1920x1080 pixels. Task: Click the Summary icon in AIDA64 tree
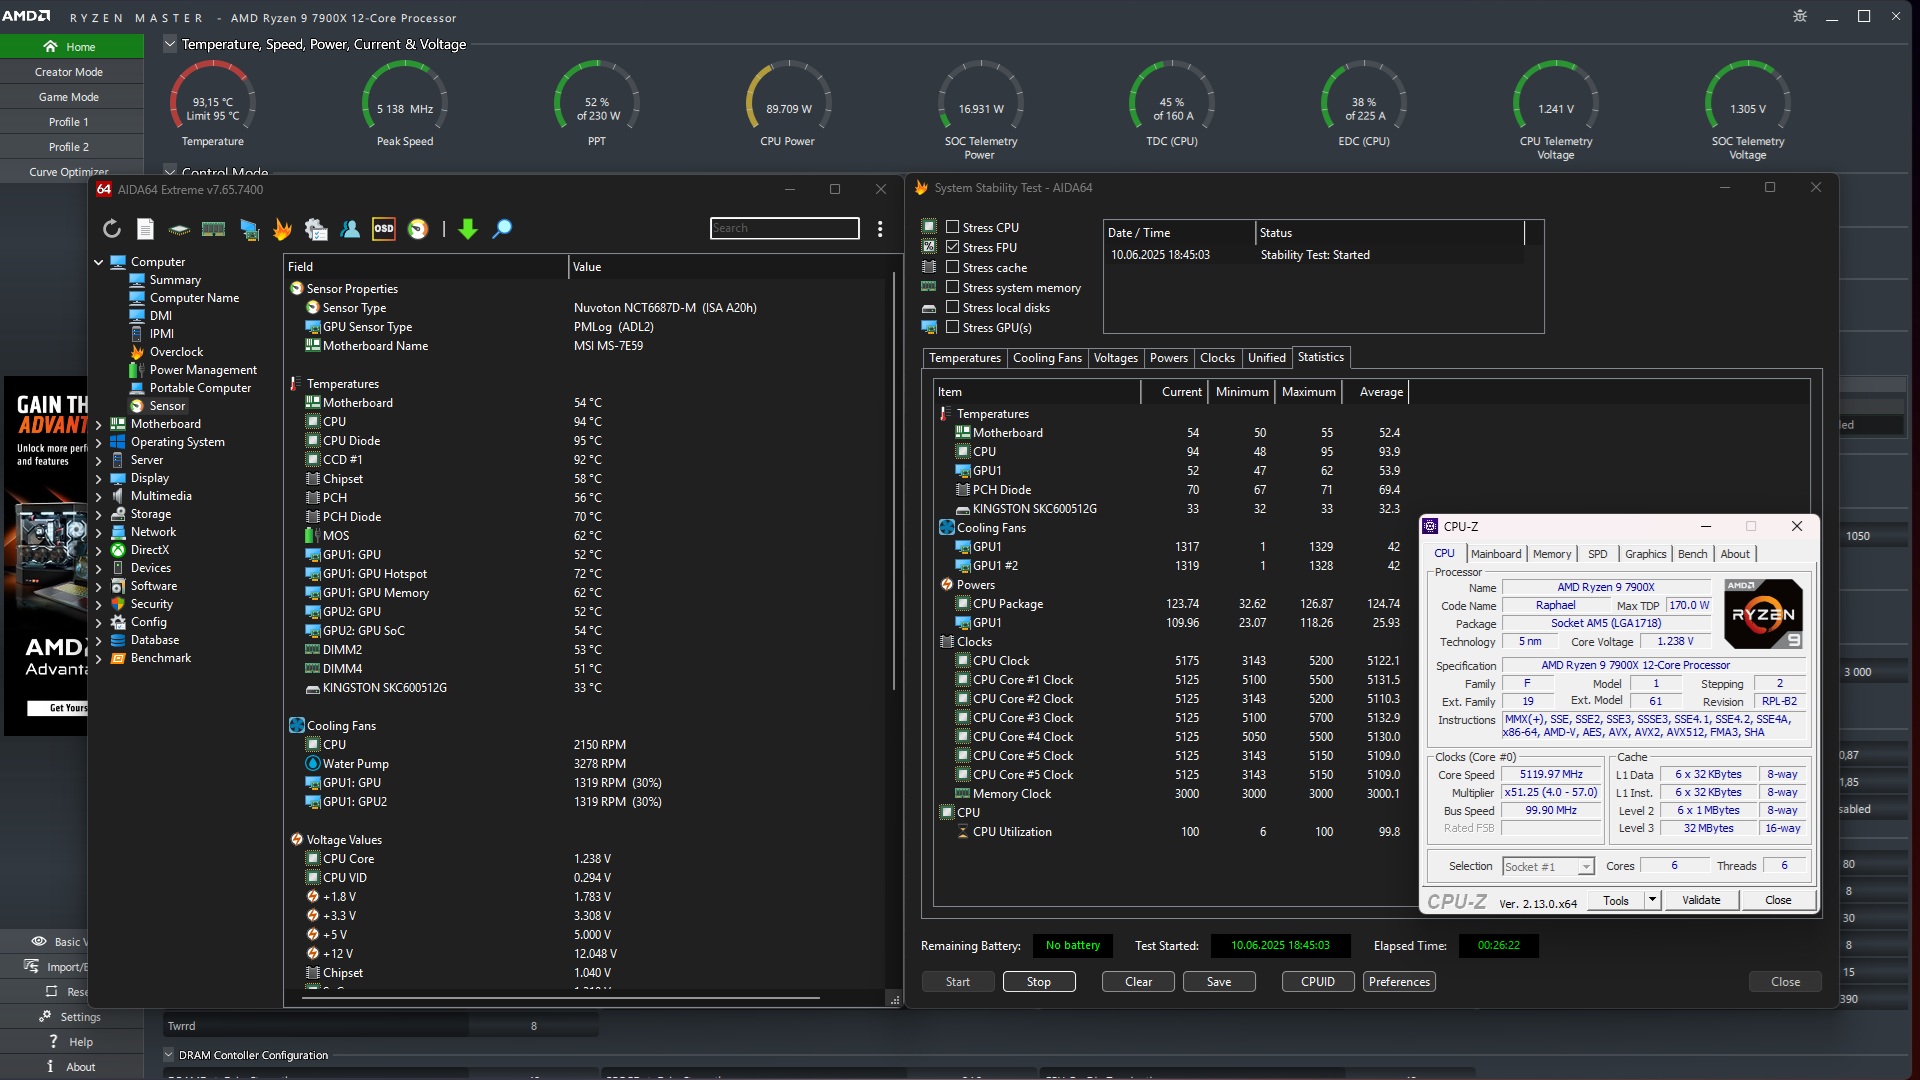point(138,280)
